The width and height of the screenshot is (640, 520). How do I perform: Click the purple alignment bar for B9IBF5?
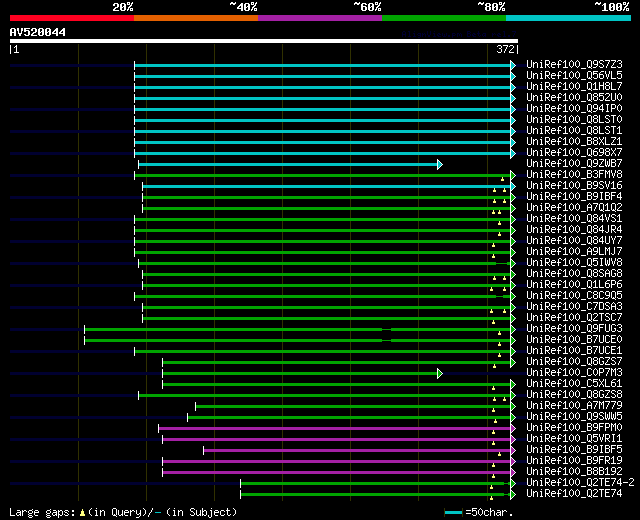click(x=357, y=450)
